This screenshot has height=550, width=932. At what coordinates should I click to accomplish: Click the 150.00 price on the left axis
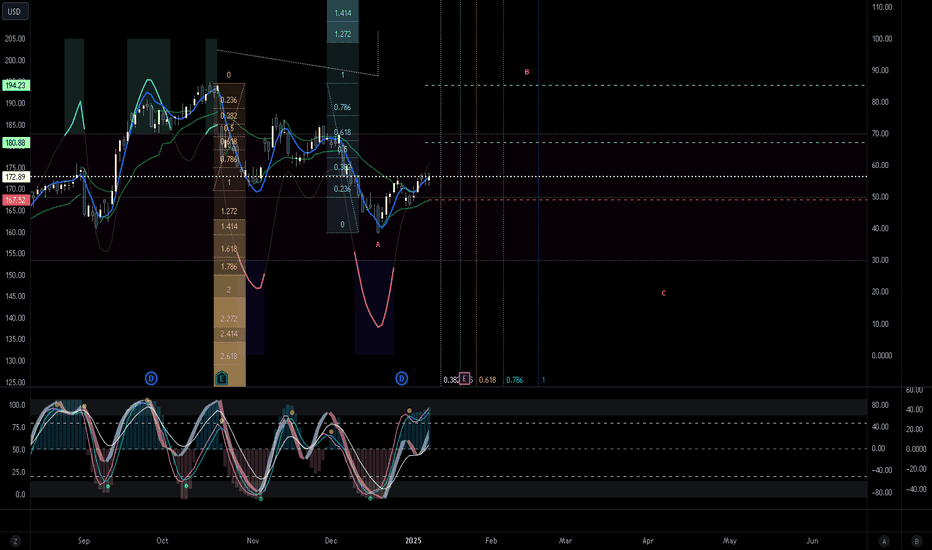point(15,275)
